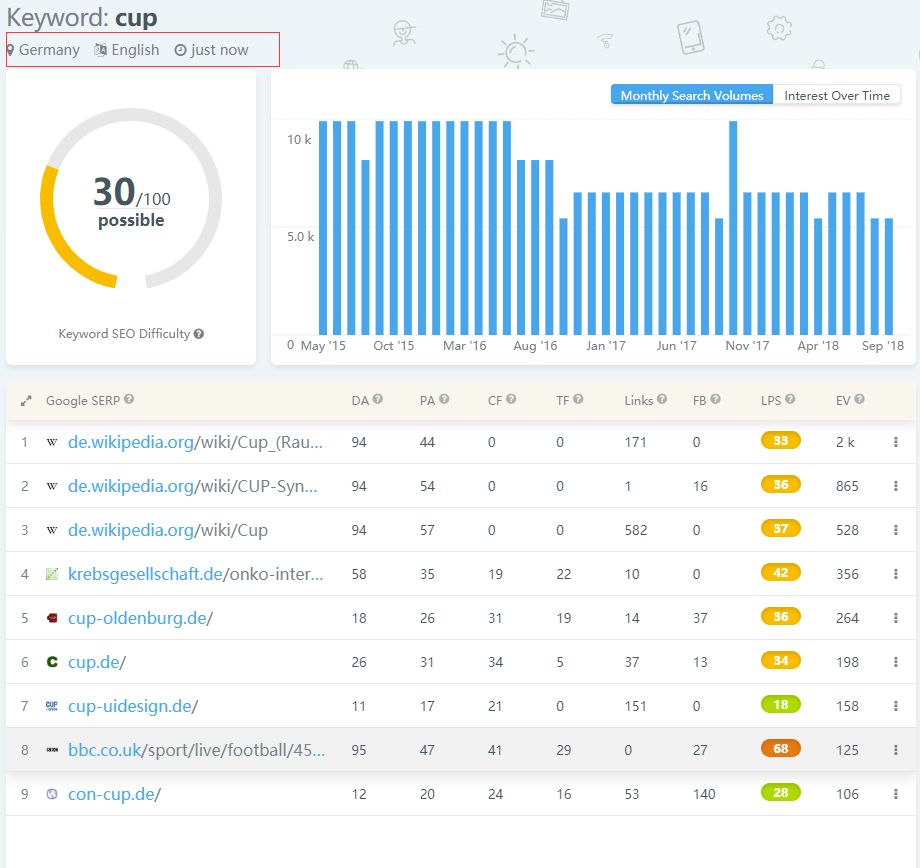This screenshot has width=920, height=868.
Task: Click the tall Nov '17 chart bar
Action: pos(734,228)
